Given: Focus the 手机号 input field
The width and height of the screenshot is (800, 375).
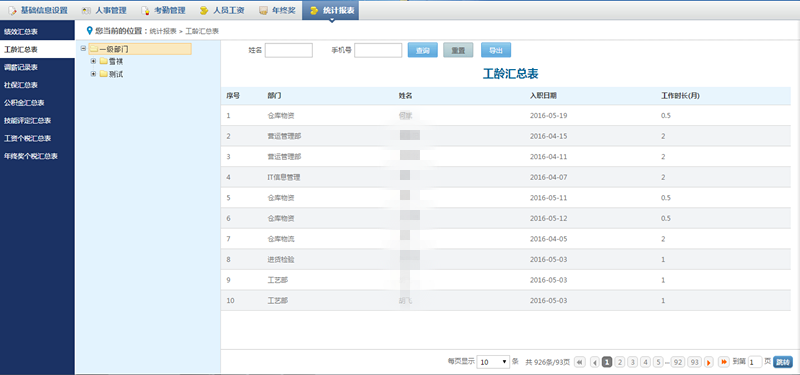Looking at the screenshot, I should (378, 50).
